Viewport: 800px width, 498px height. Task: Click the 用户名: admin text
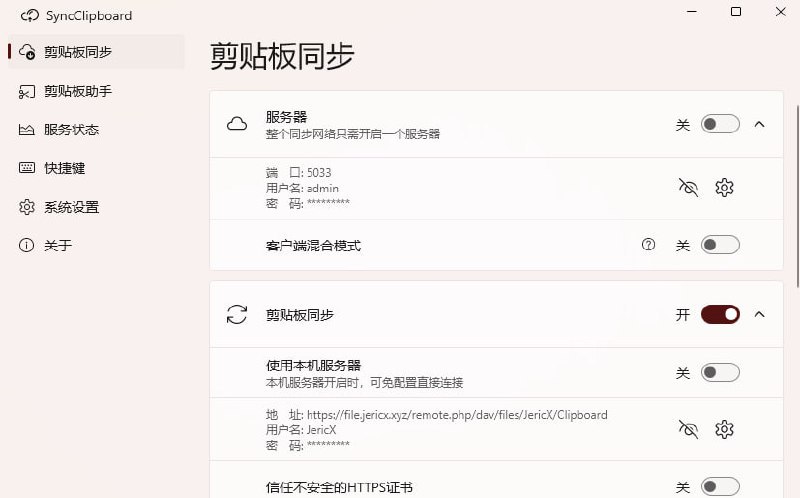pyautogui.click(x=302, y=188)
